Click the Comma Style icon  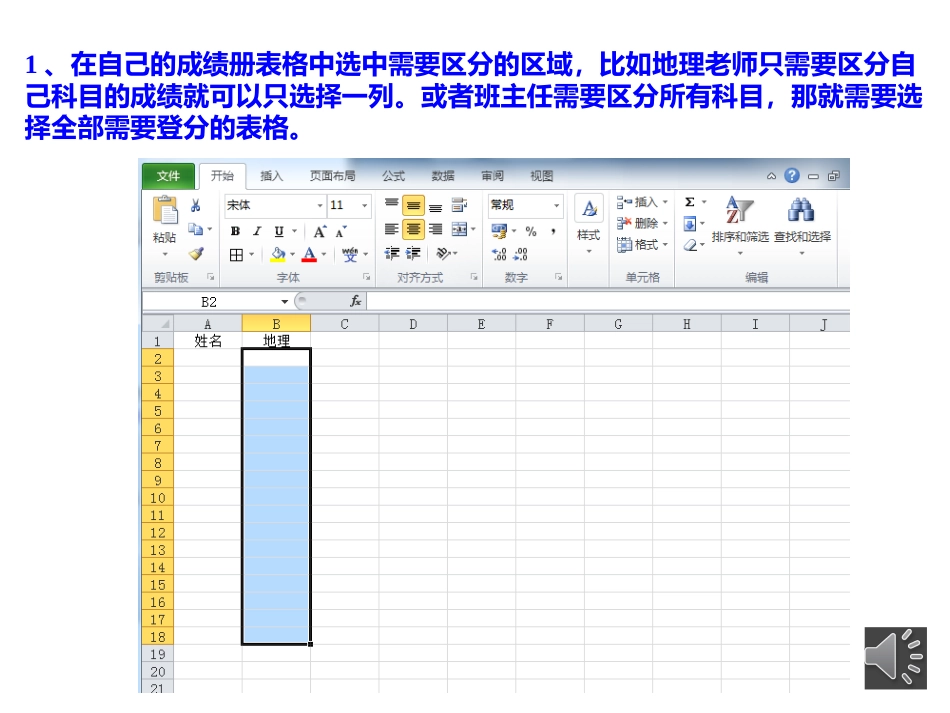[x=553, y=231]
